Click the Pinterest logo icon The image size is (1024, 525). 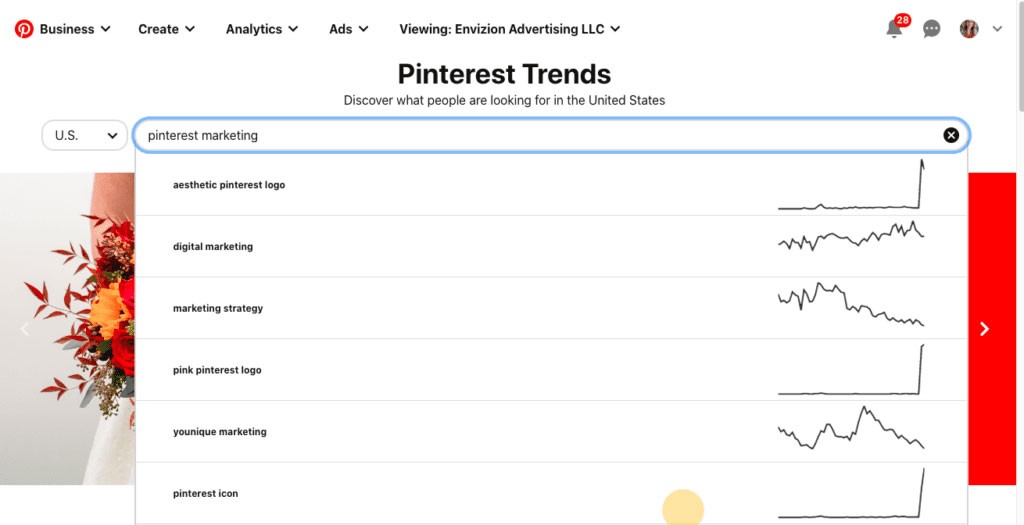click(24, 29)
